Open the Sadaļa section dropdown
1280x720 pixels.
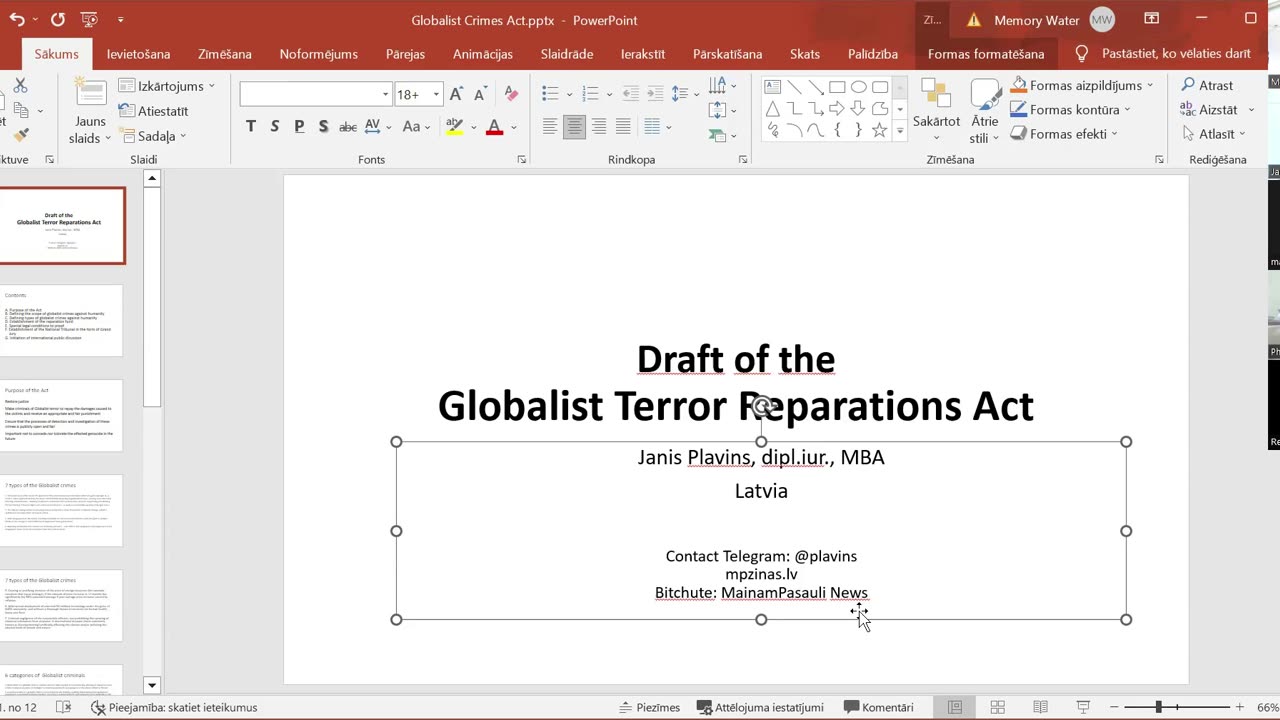click(x=152, y=136)
